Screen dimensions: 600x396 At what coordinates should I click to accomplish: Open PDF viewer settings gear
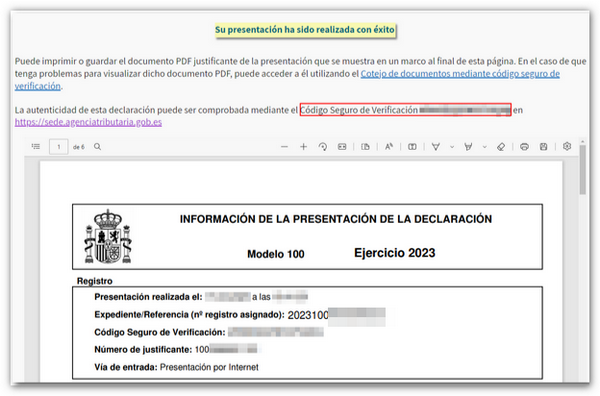567,146
